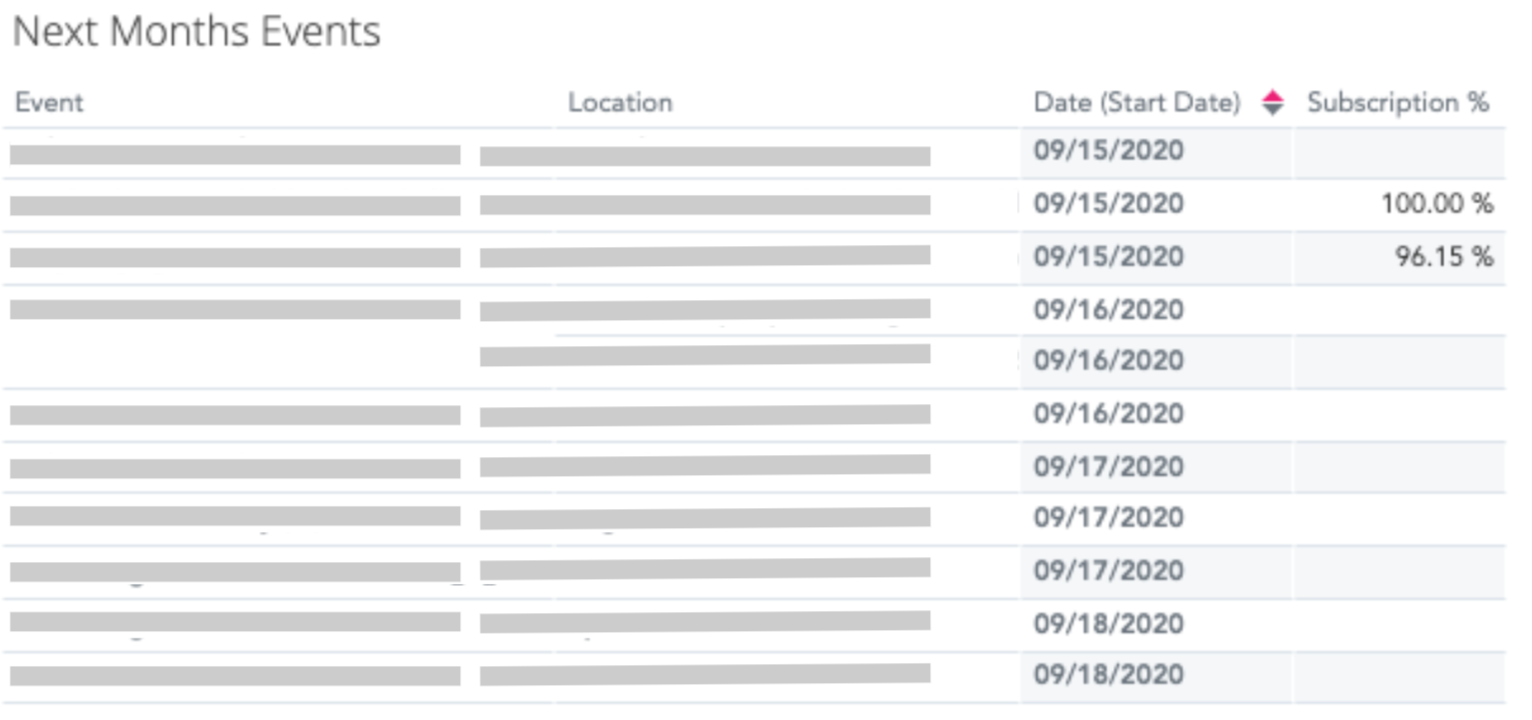Click the 96.15 % subscription value
The width and height of the screenshot is (1532, 720).
point(1443,257)
